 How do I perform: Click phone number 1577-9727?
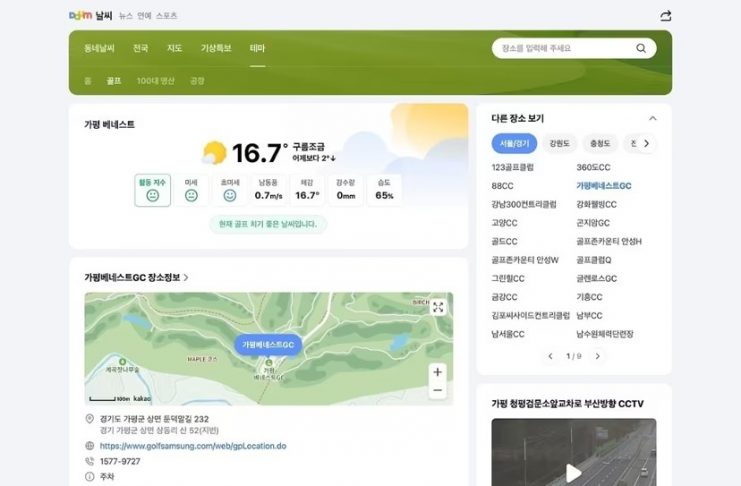click(120, 461)
